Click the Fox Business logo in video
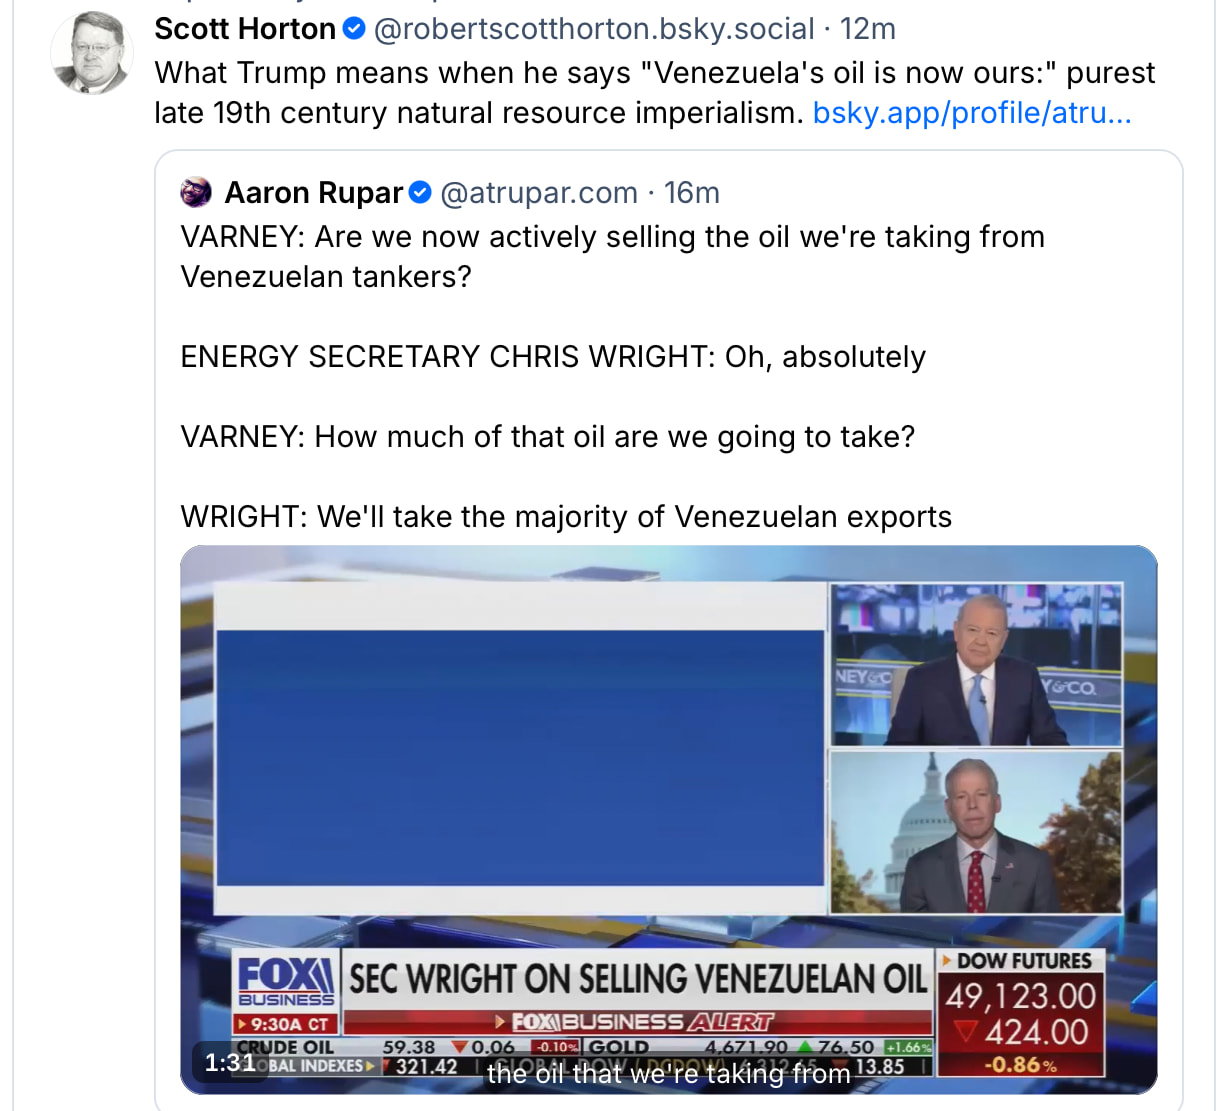The image size is (1226, 1111). [x=286, y=981]
